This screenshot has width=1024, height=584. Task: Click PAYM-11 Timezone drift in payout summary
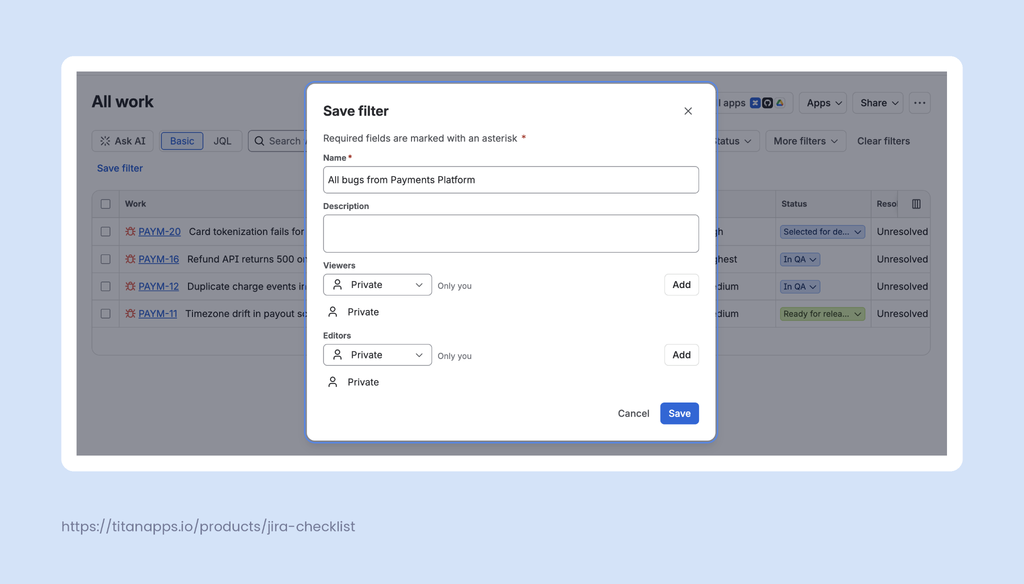[x=246, y=314]
